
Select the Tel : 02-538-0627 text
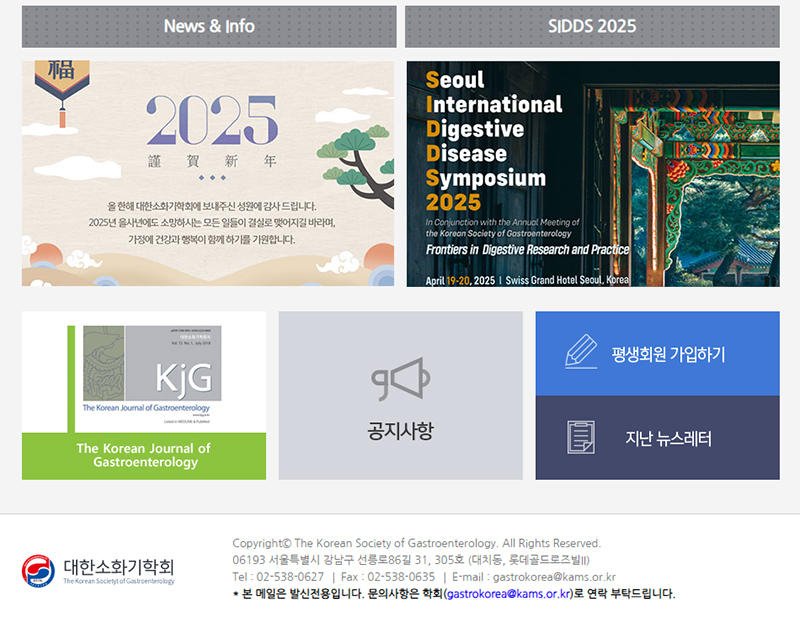pyautogui.click(x=278, y=577)
